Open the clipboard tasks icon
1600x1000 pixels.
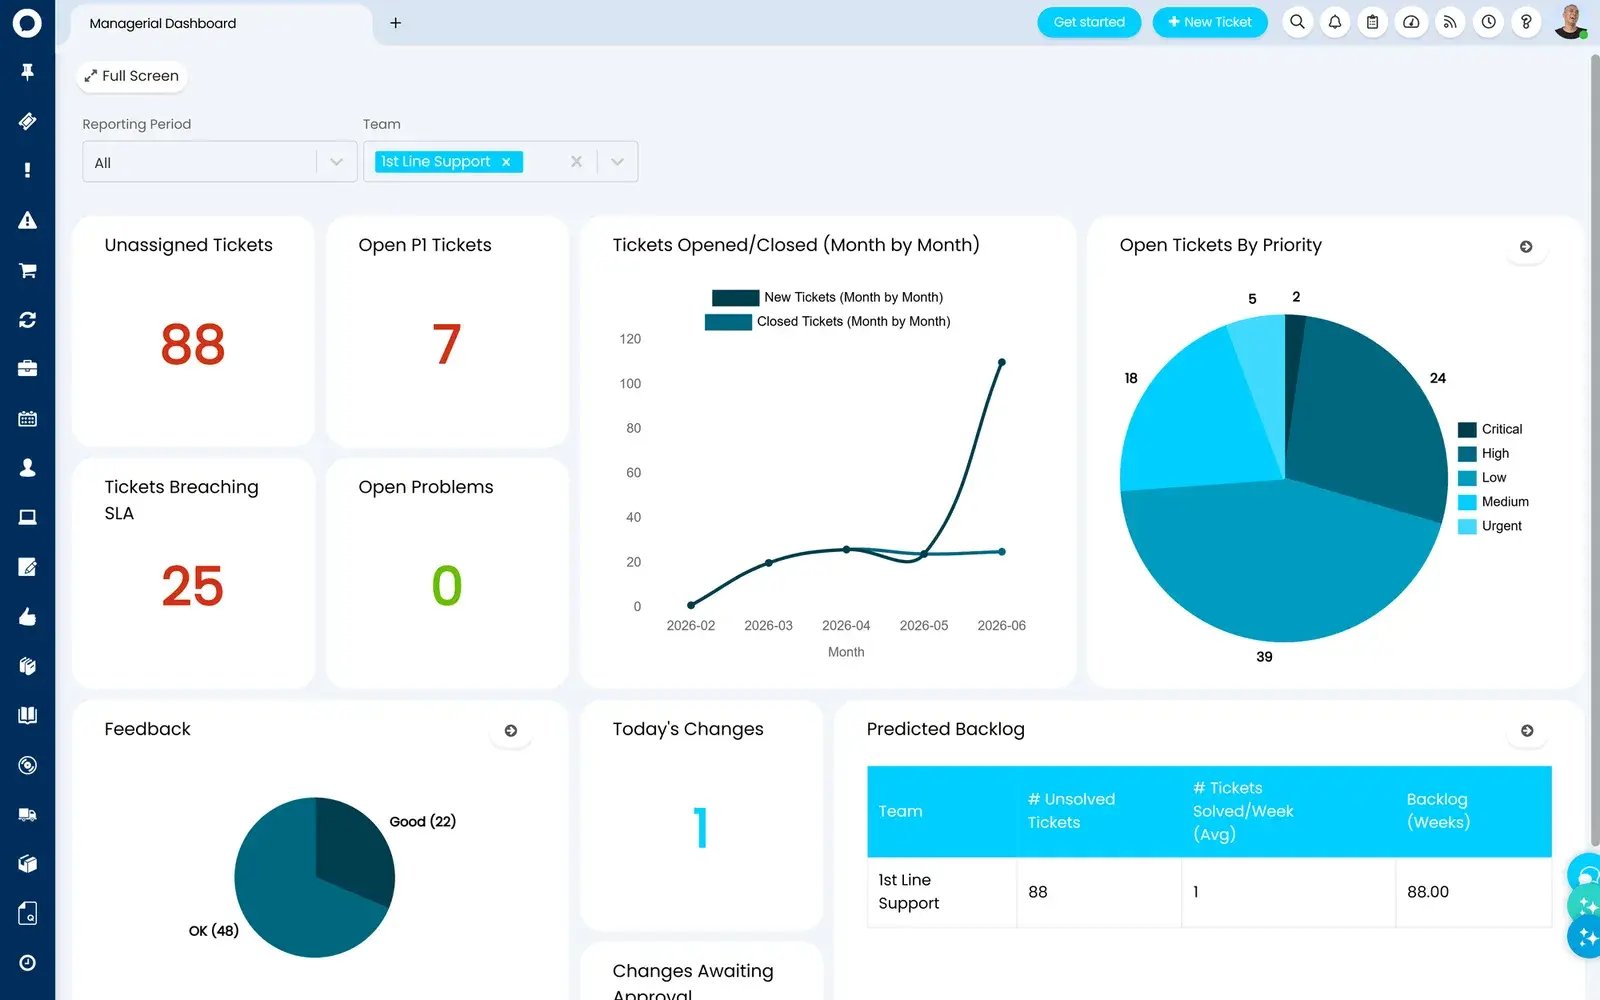point(1373,22)
